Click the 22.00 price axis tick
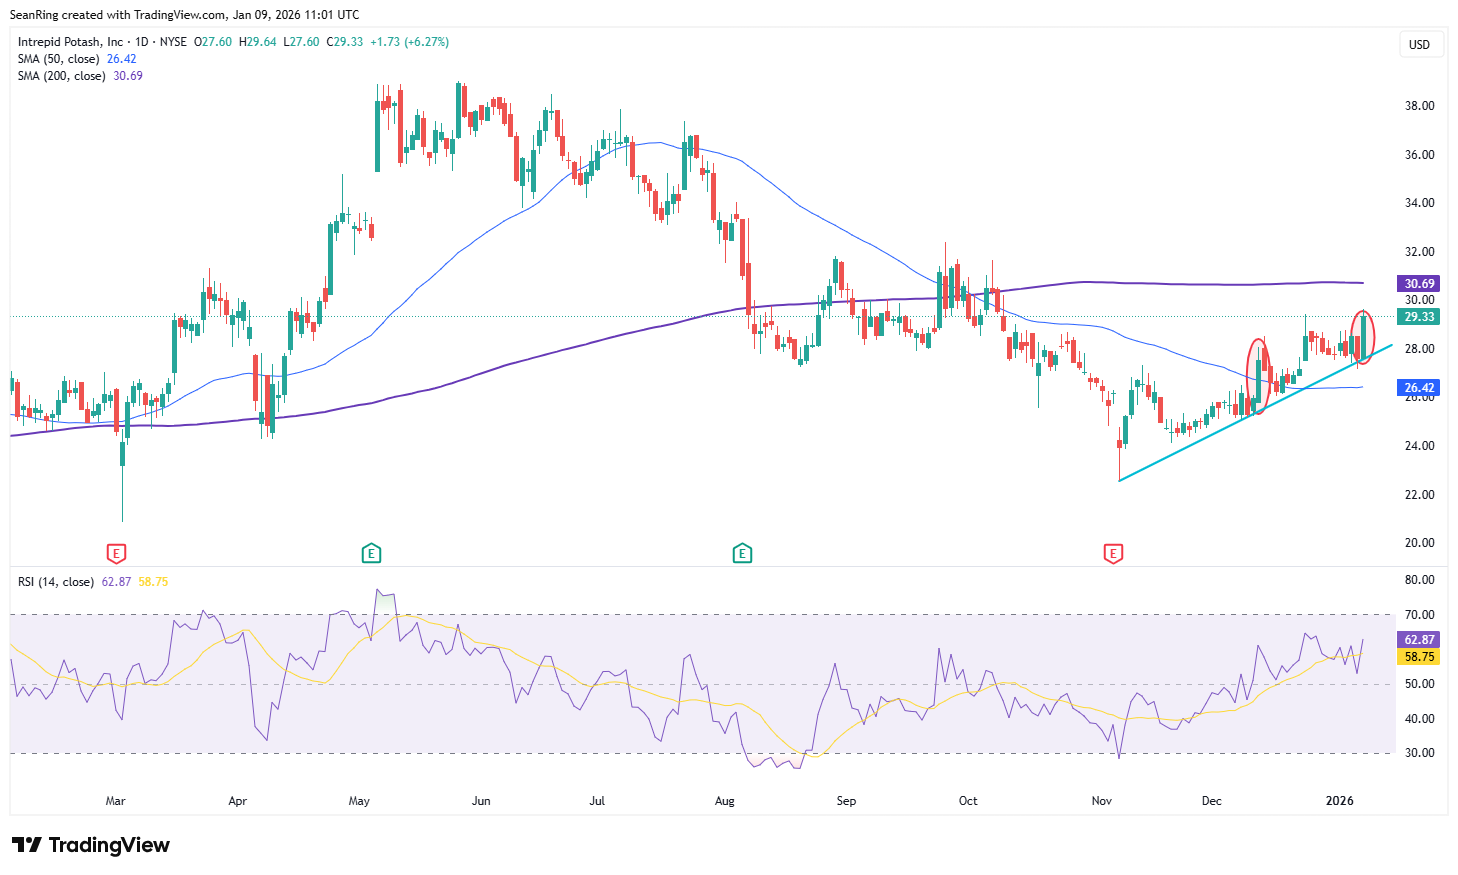The width and height of the screenshot is (1458, 875). tap(1420, 495)
